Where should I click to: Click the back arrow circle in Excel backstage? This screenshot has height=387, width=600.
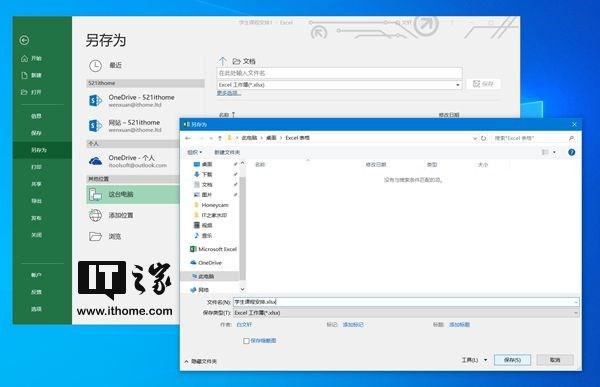pos(24,40)
